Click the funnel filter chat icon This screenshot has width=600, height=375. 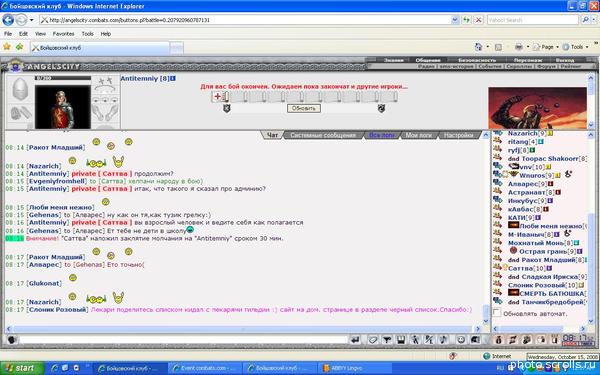(x=387, y=340)
